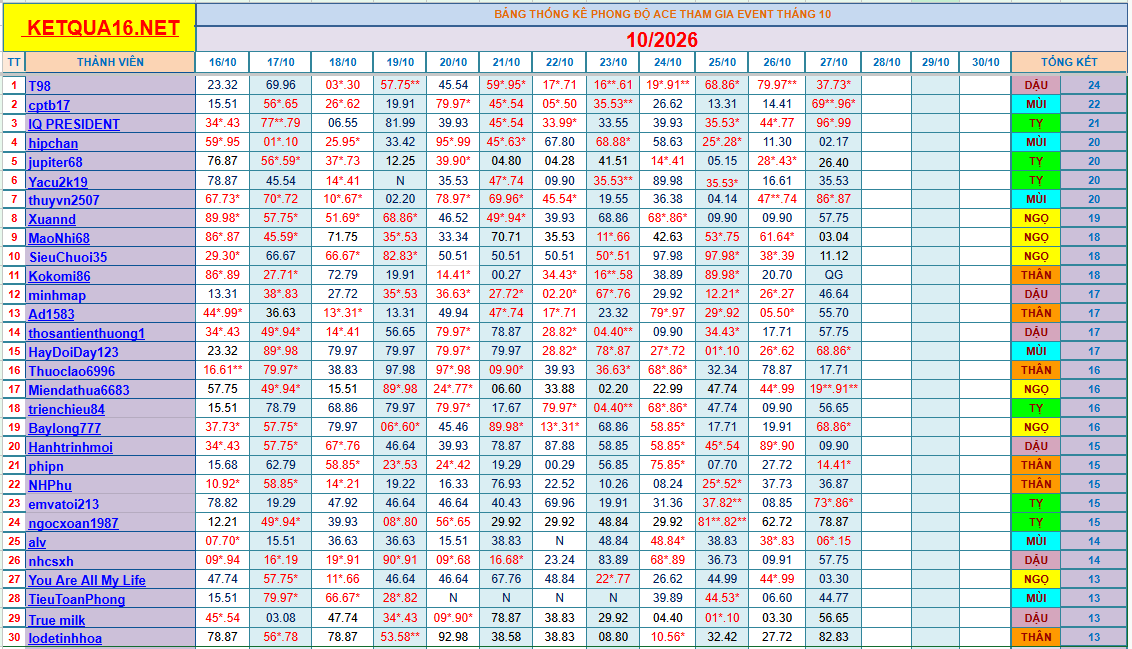The image size is (1132, 649).
Task: Click the 10/2026 month title cell
Action: coord(661,39)
